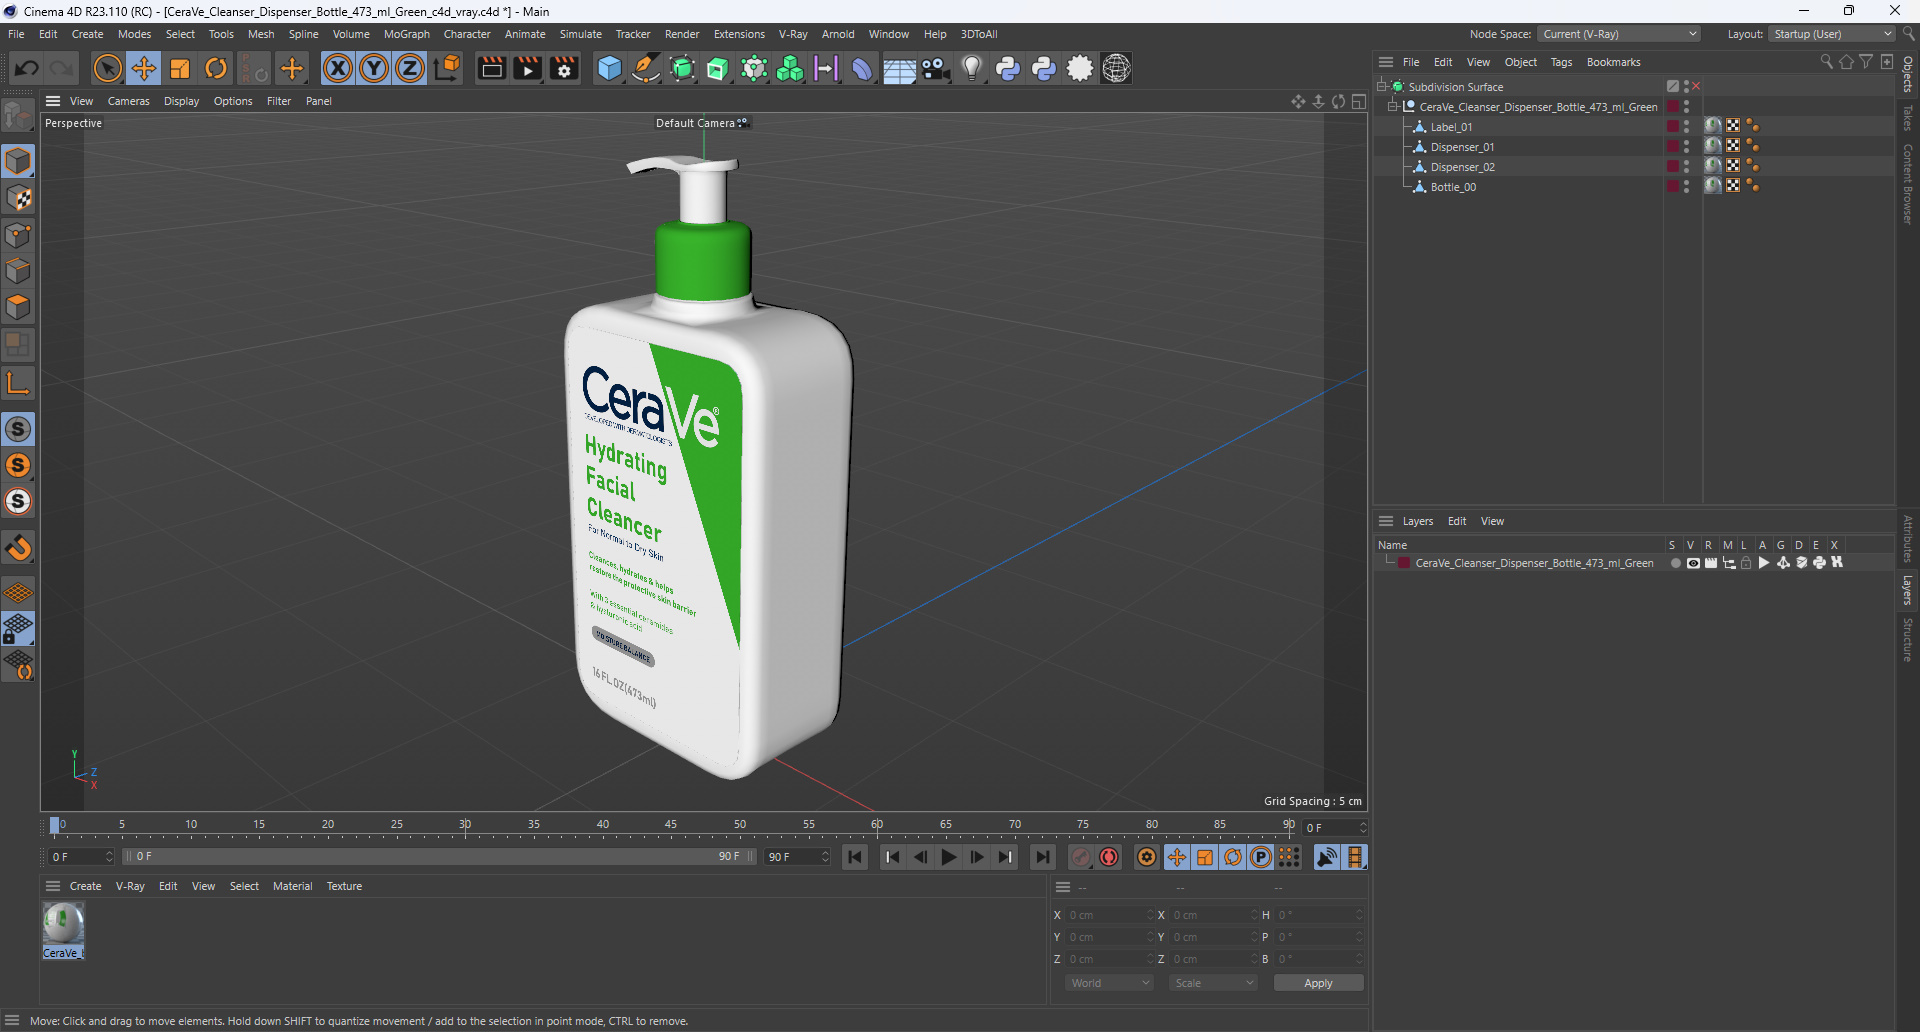Toggle Label_01 visibility dots
Viewport: 1920px width, 1032px height.
point(1686,127)
